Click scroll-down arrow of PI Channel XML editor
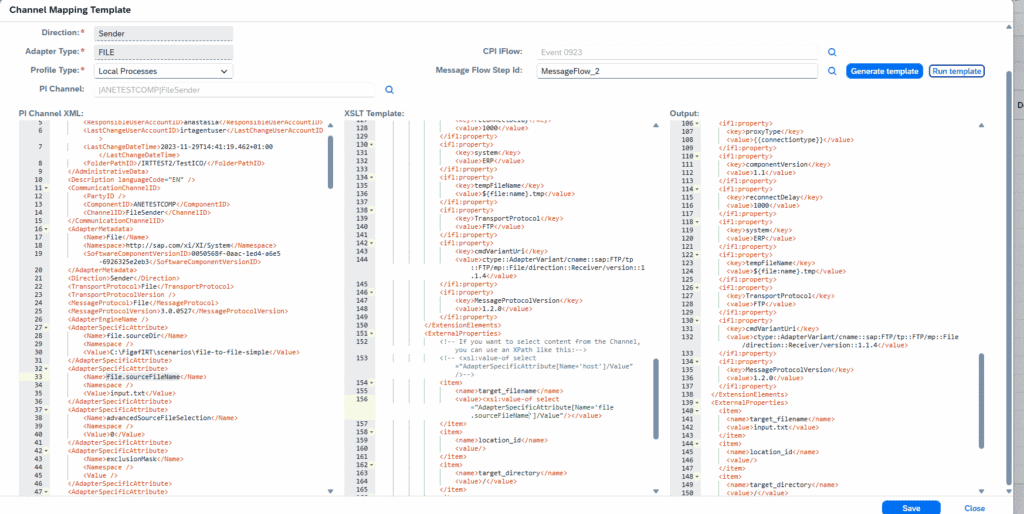 (330, 491)
